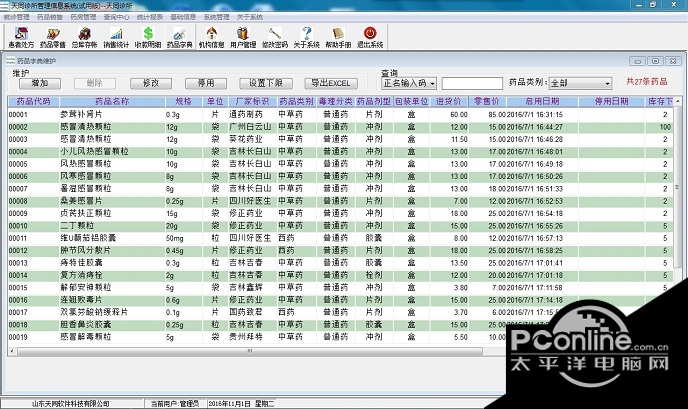Click the 导出EXCEL button
The height and width of the screenshot is (409, 688).
[x=331, y=83]
